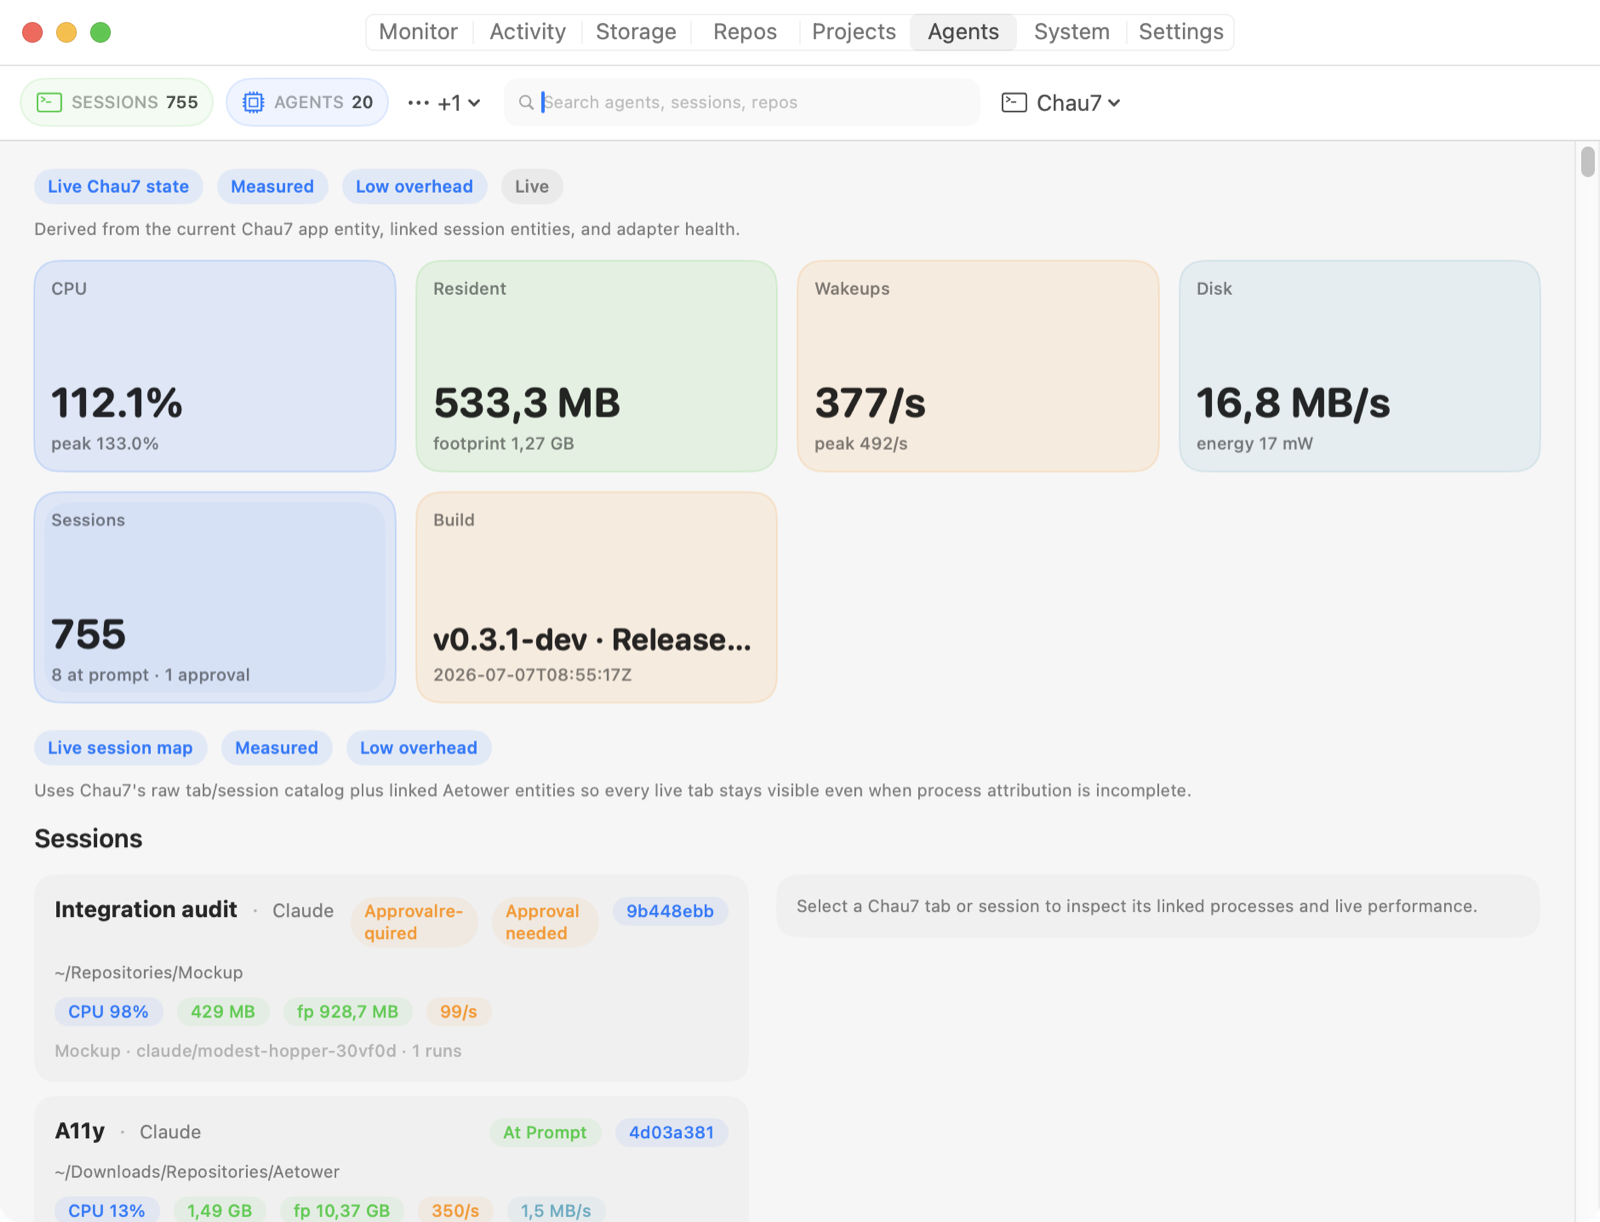Select the Sessions 755 summary card
The width and height of the screenshot is (1600, 1222).
tap(215, 597)
